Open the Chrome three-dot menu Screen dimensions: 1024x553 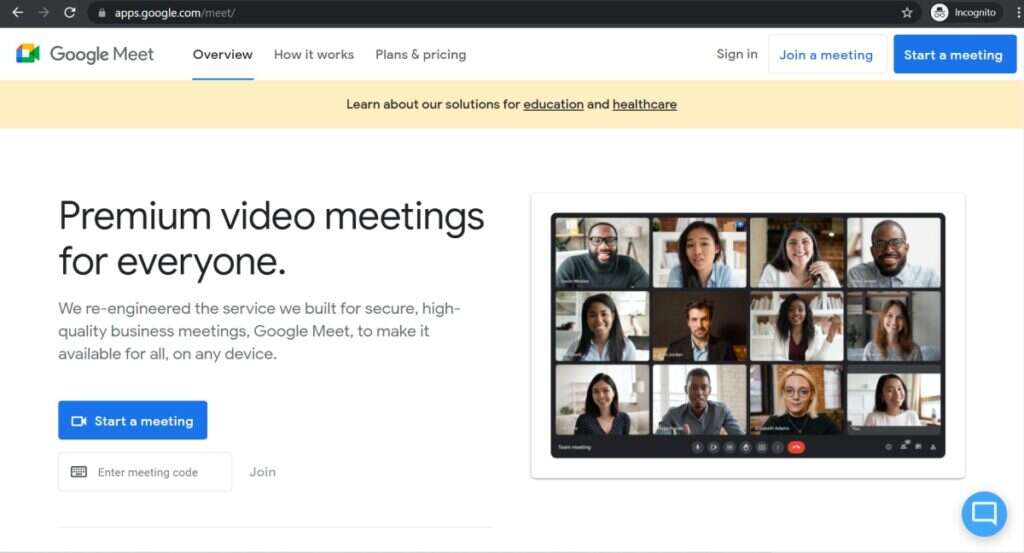[1018, 12]
